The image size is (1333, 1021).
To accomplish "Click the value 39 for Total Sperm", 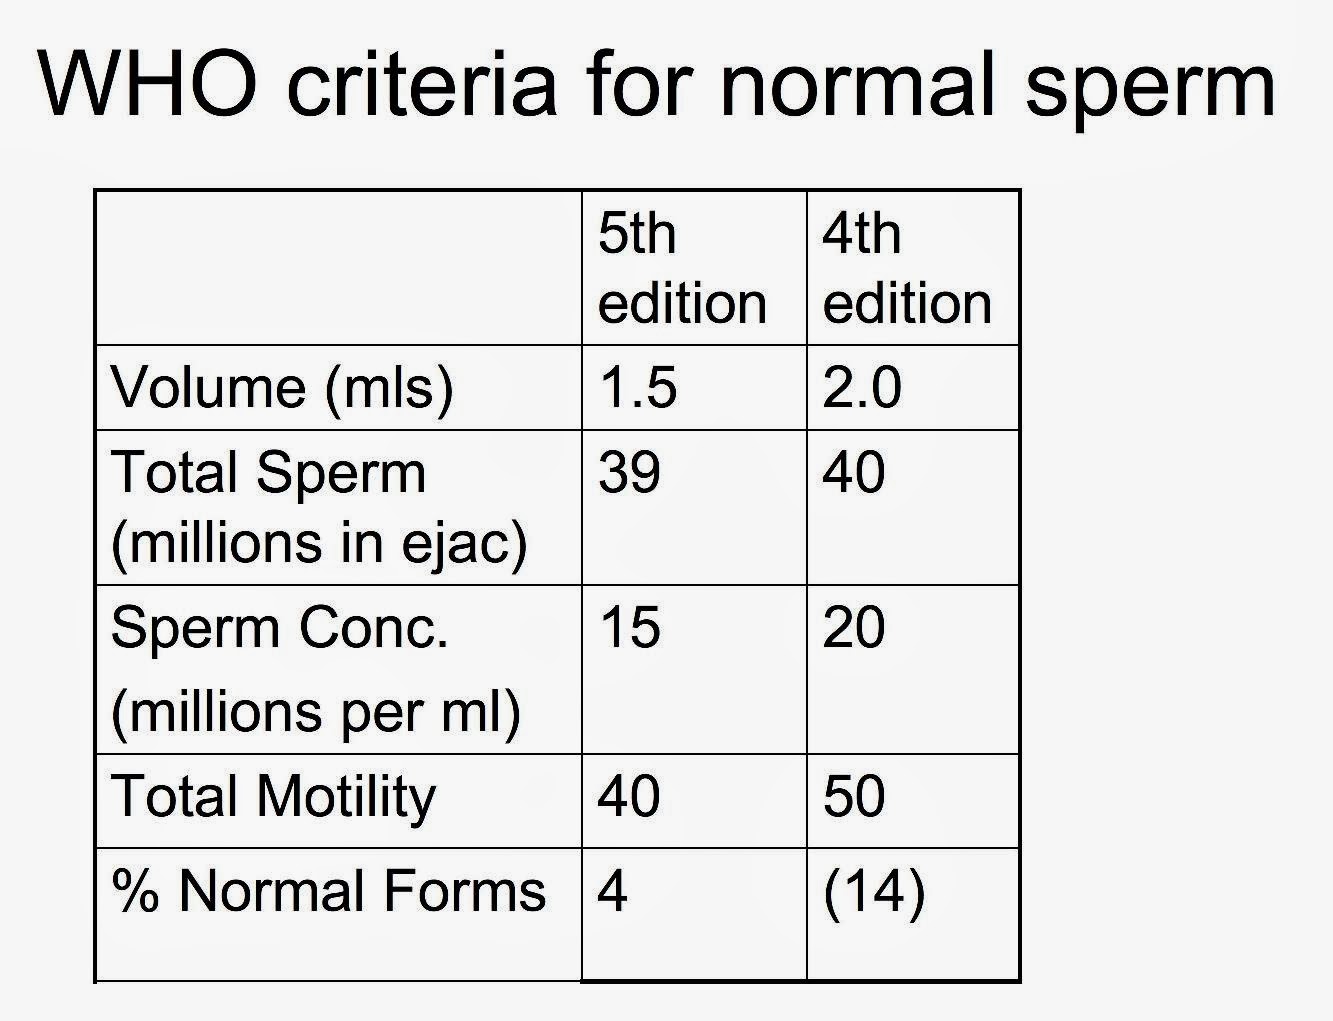I will (629, 472).
